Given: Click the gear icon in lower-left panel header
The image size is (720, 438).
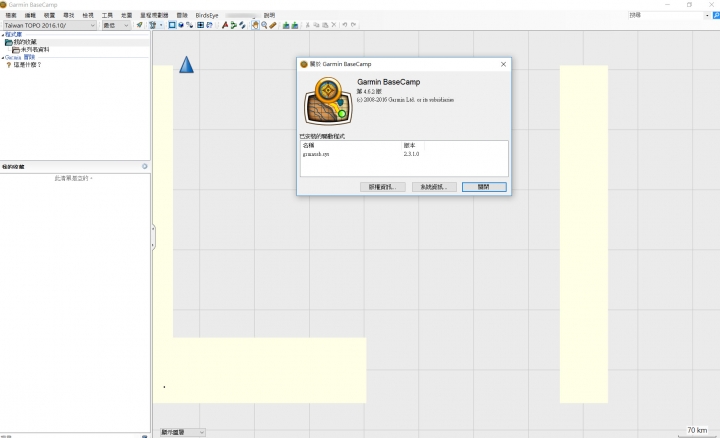Looking at the screenshot, I should click(145, 166).
